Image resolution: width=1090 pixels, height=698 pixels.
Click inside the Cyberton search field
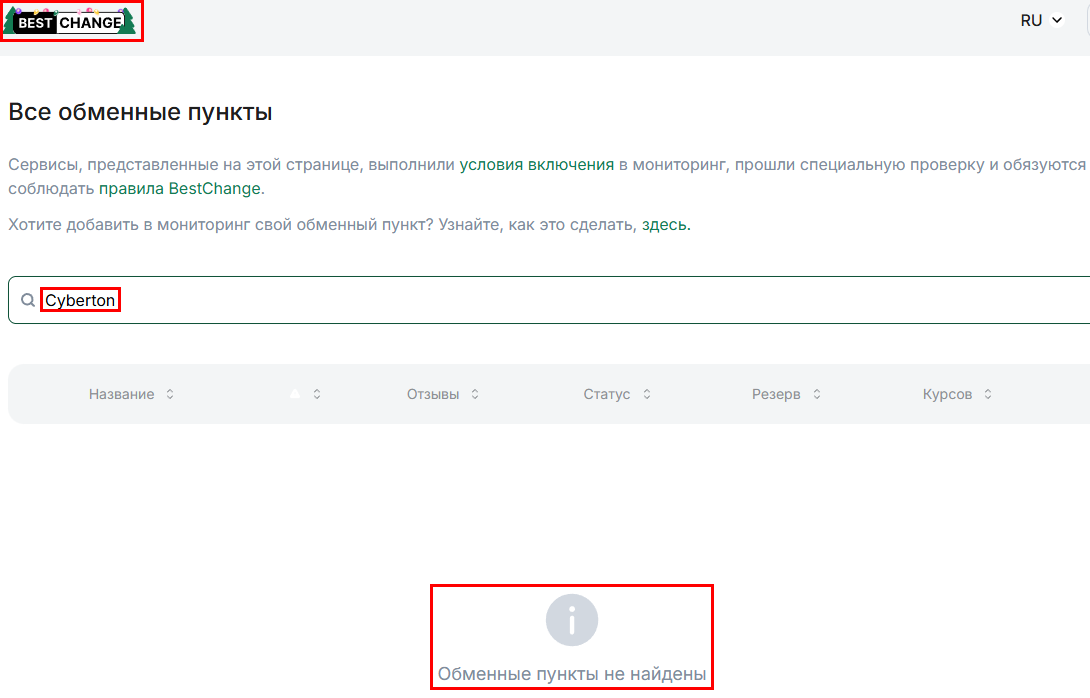(80, 300)
